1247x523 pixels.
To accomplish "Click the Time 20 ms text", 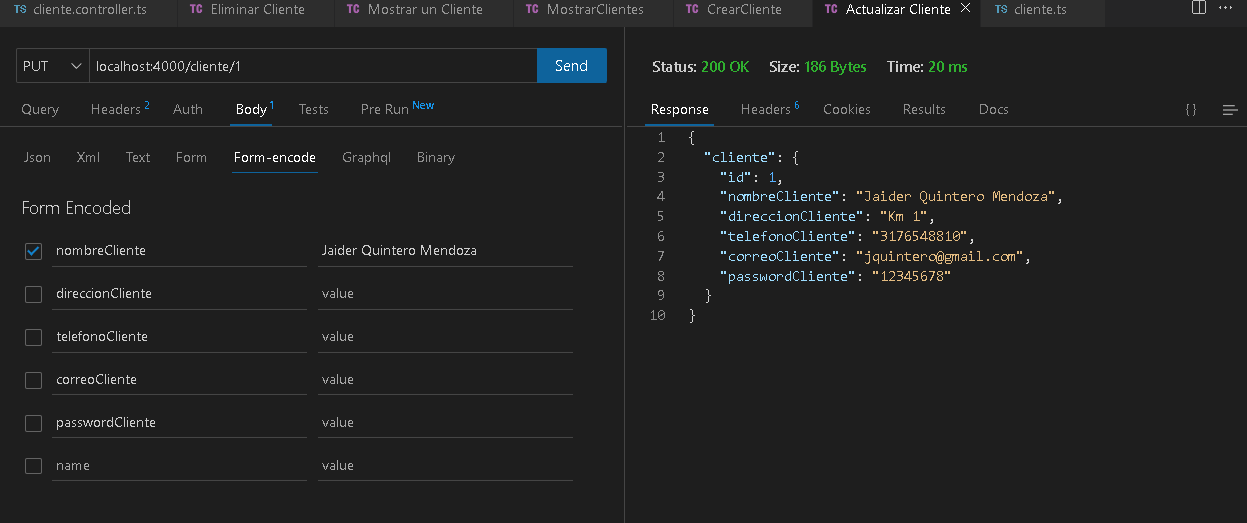I will tap(927, 67).
